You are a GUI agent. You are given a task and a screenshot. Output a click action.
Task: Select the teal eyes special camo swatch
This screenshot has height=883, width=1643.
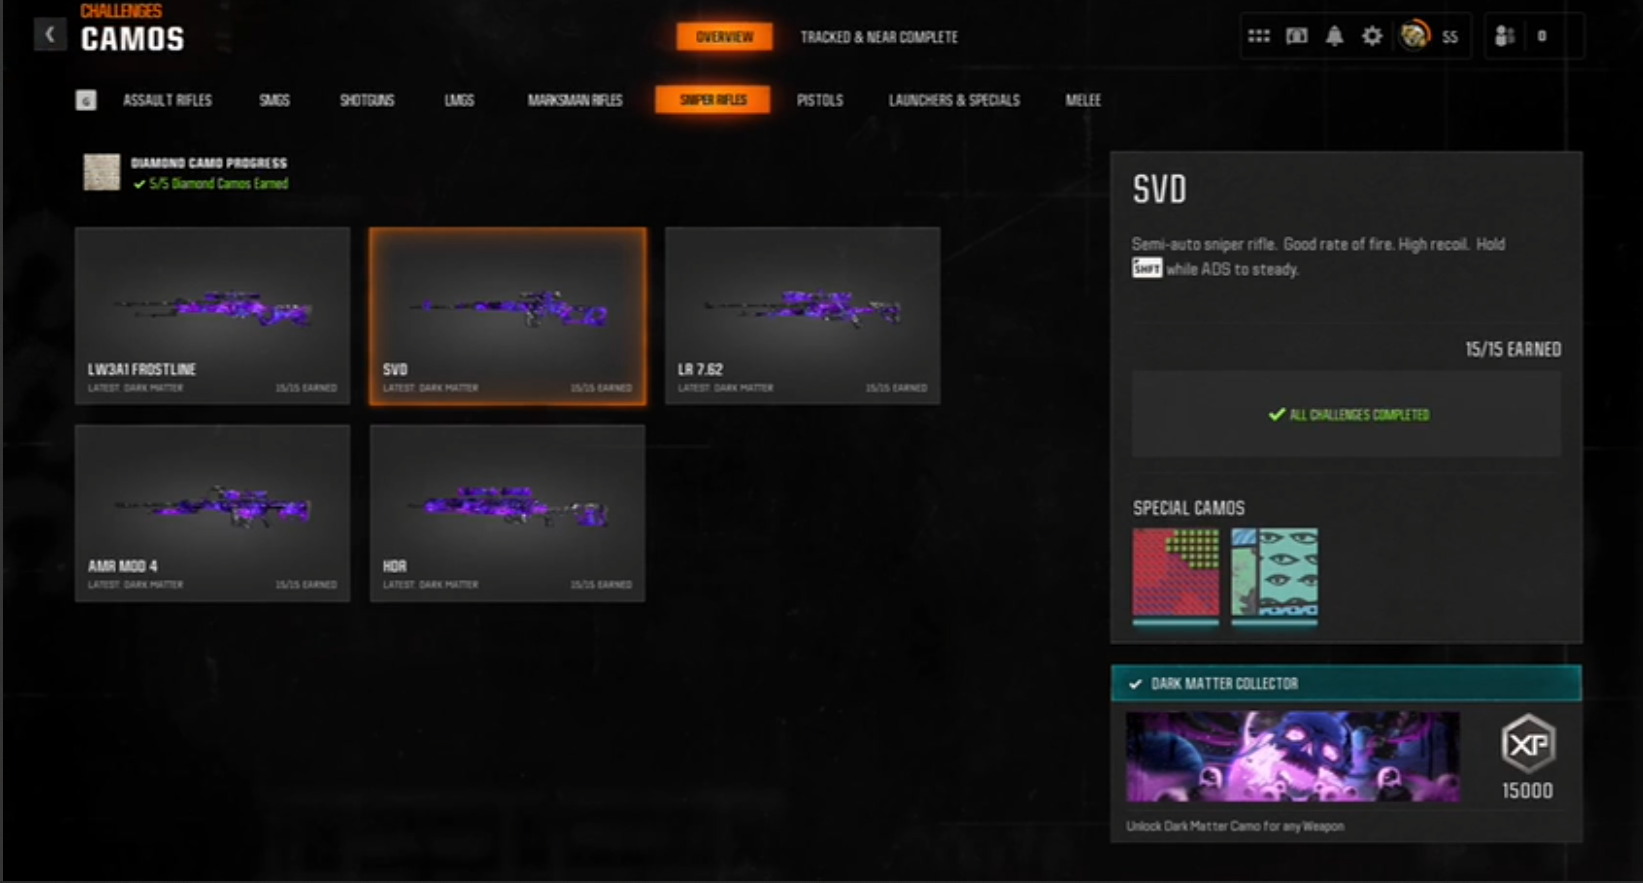coord(1274,574)
